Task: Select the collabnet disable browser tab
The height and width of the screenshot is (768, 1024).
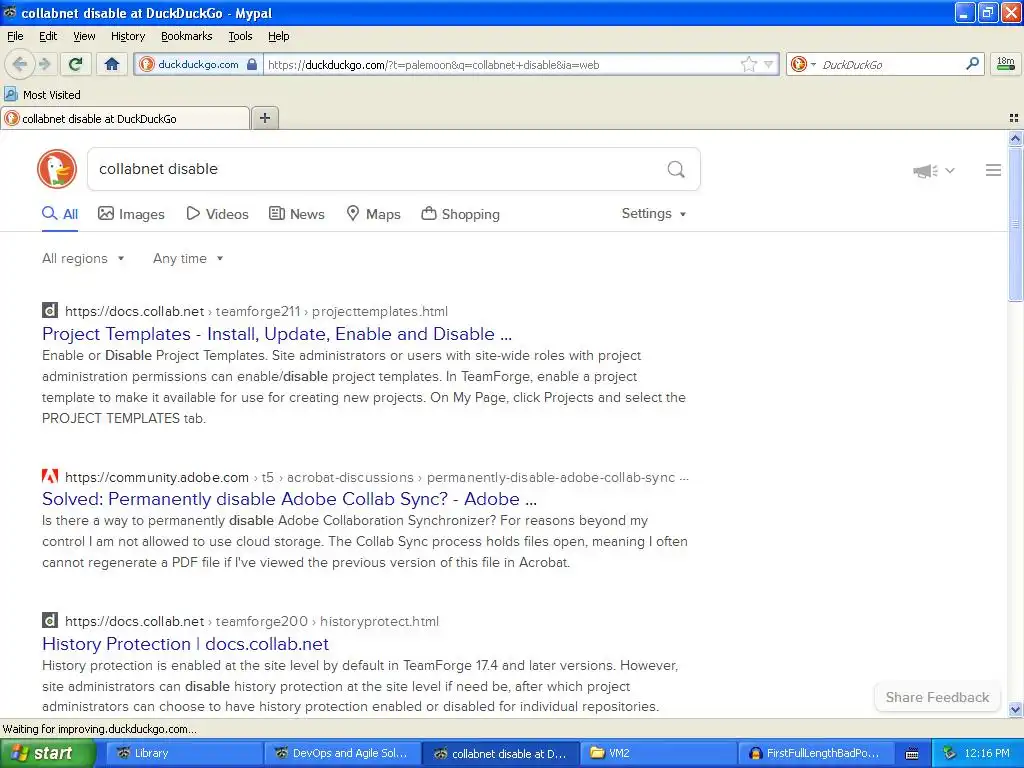Action: (x=124, y=118)
